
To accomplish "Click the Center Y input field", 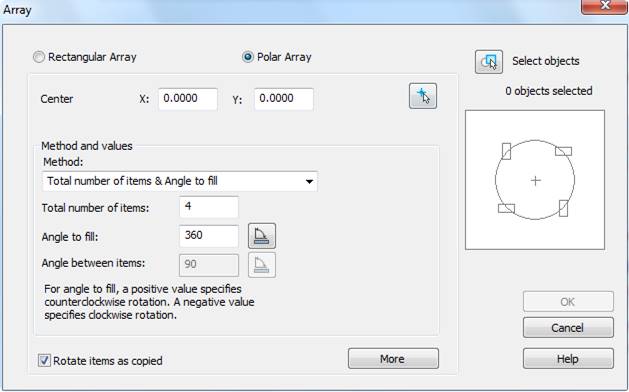I will [284, 99].
